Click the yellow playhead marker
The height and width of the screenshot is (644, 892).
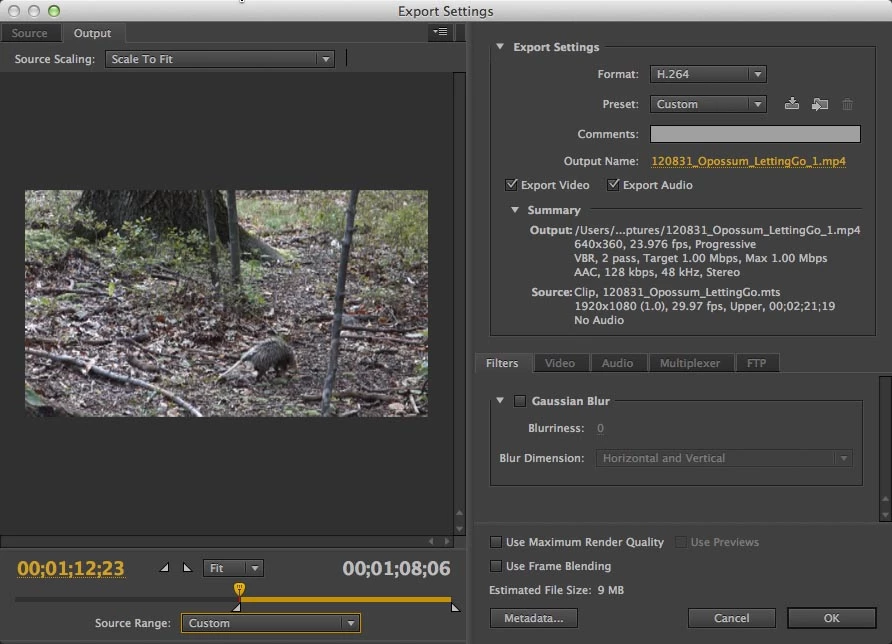(x=239, y=589)
